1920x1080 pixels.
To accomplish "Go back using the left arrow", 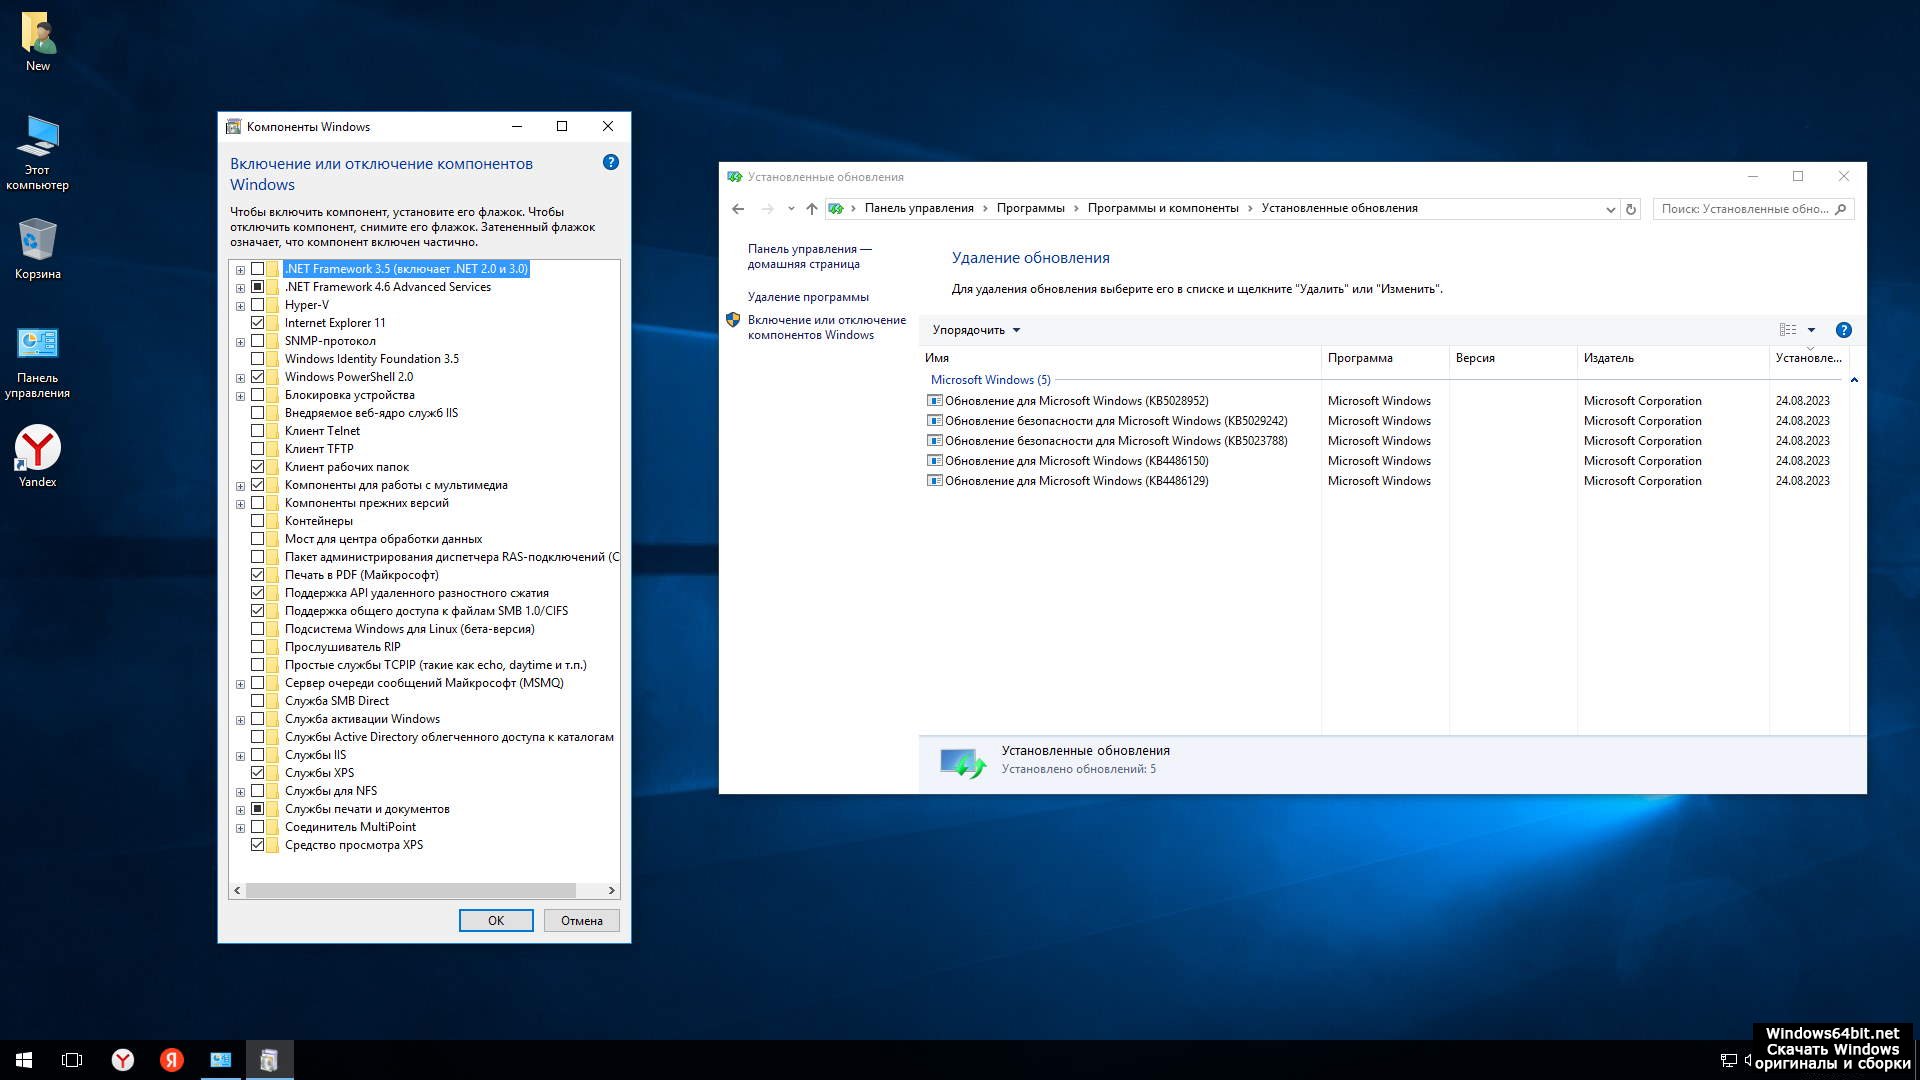I will pos(738,209).
